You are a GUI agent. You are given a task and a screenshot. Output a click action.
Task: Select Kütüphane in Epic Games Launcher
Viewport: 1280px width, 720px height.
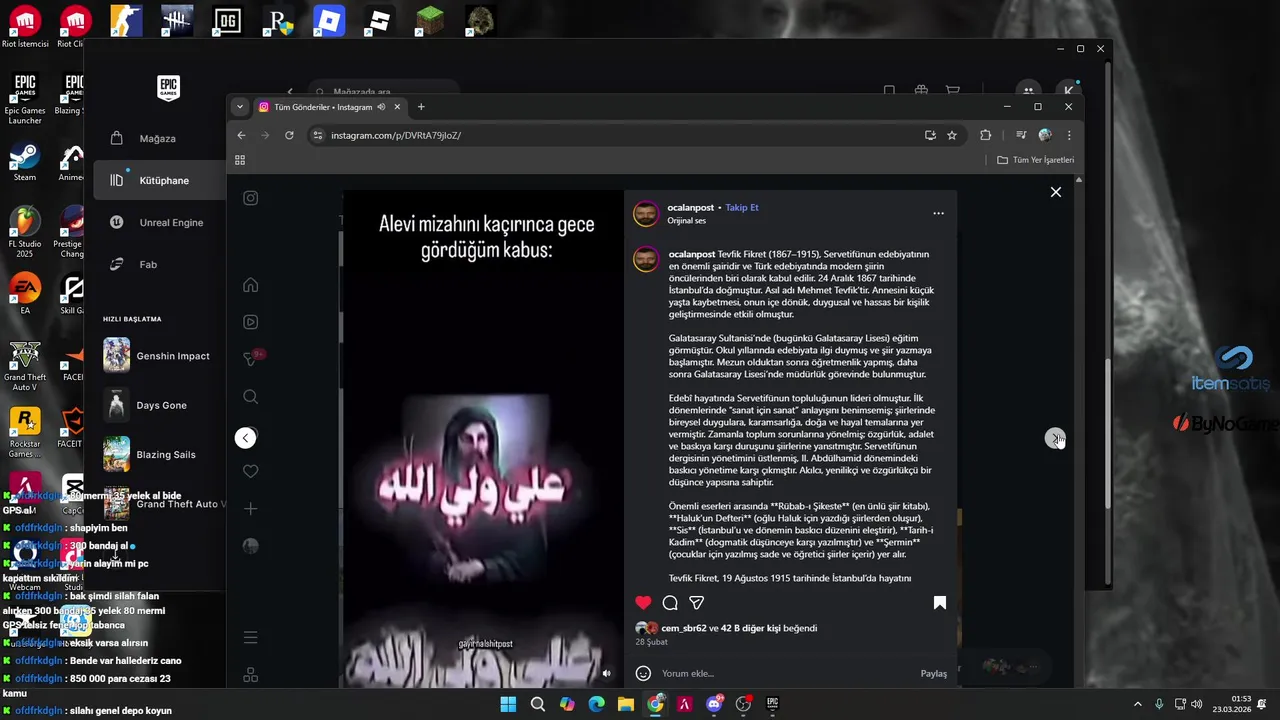tap(160, 180)
